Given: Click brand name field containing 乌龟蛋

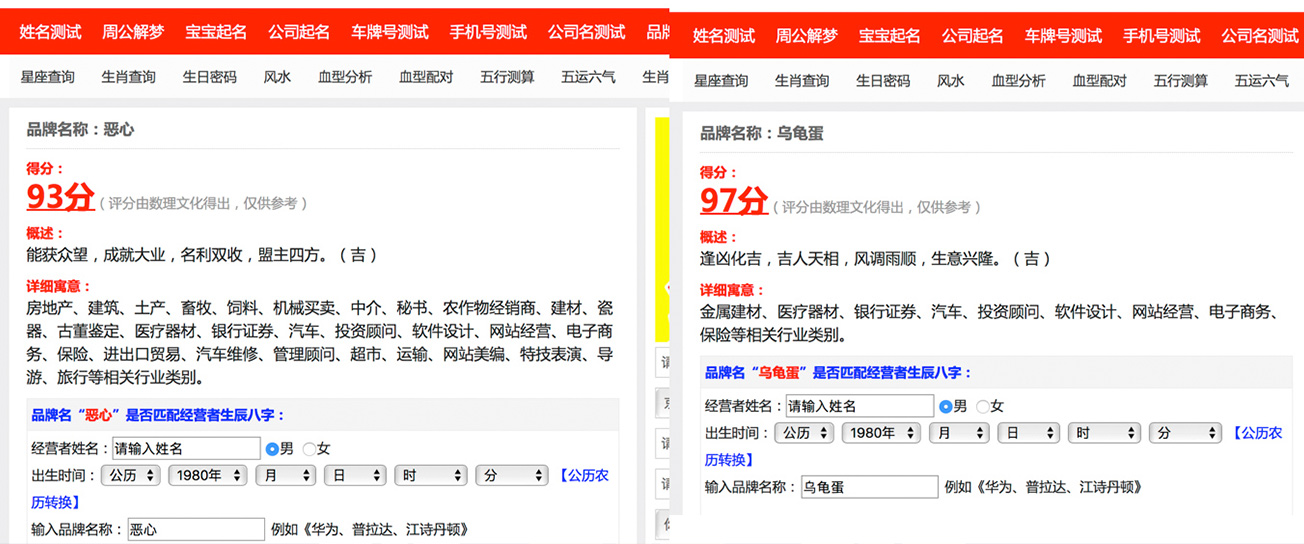Looking at the screenshot, I should 869,487.
